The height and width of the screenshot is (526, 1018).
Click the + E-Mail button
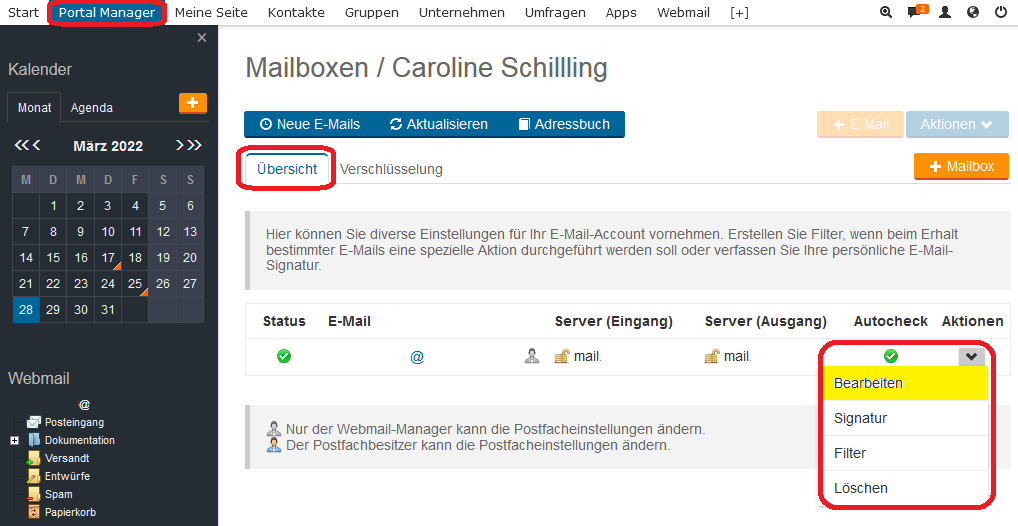point(860,124)
